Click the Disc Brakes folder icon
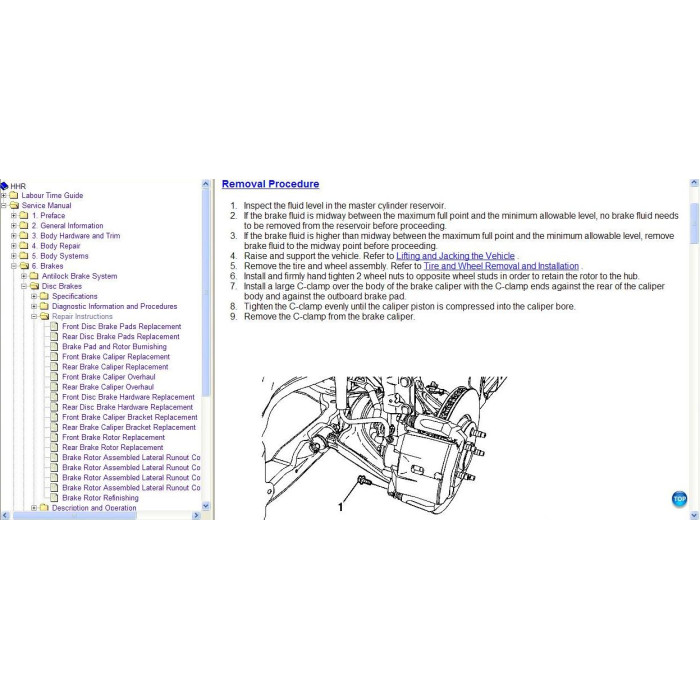700x700 pixels. coord(34,286)
